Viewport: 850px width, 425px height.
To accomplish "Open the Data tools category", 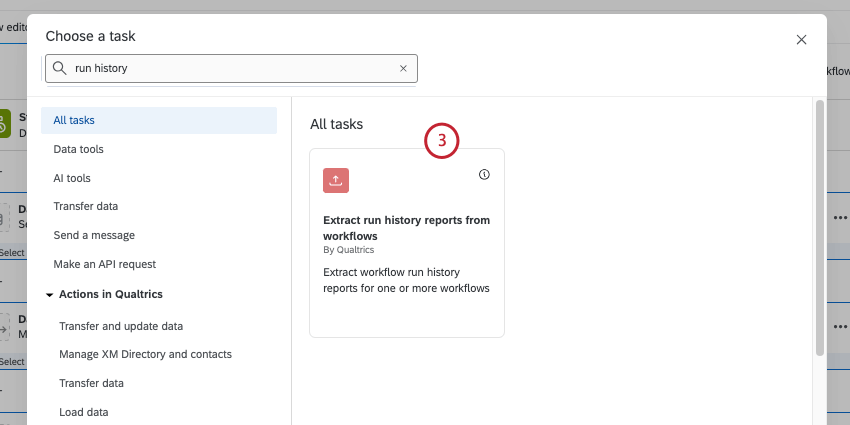I will (x=78, y=149).
